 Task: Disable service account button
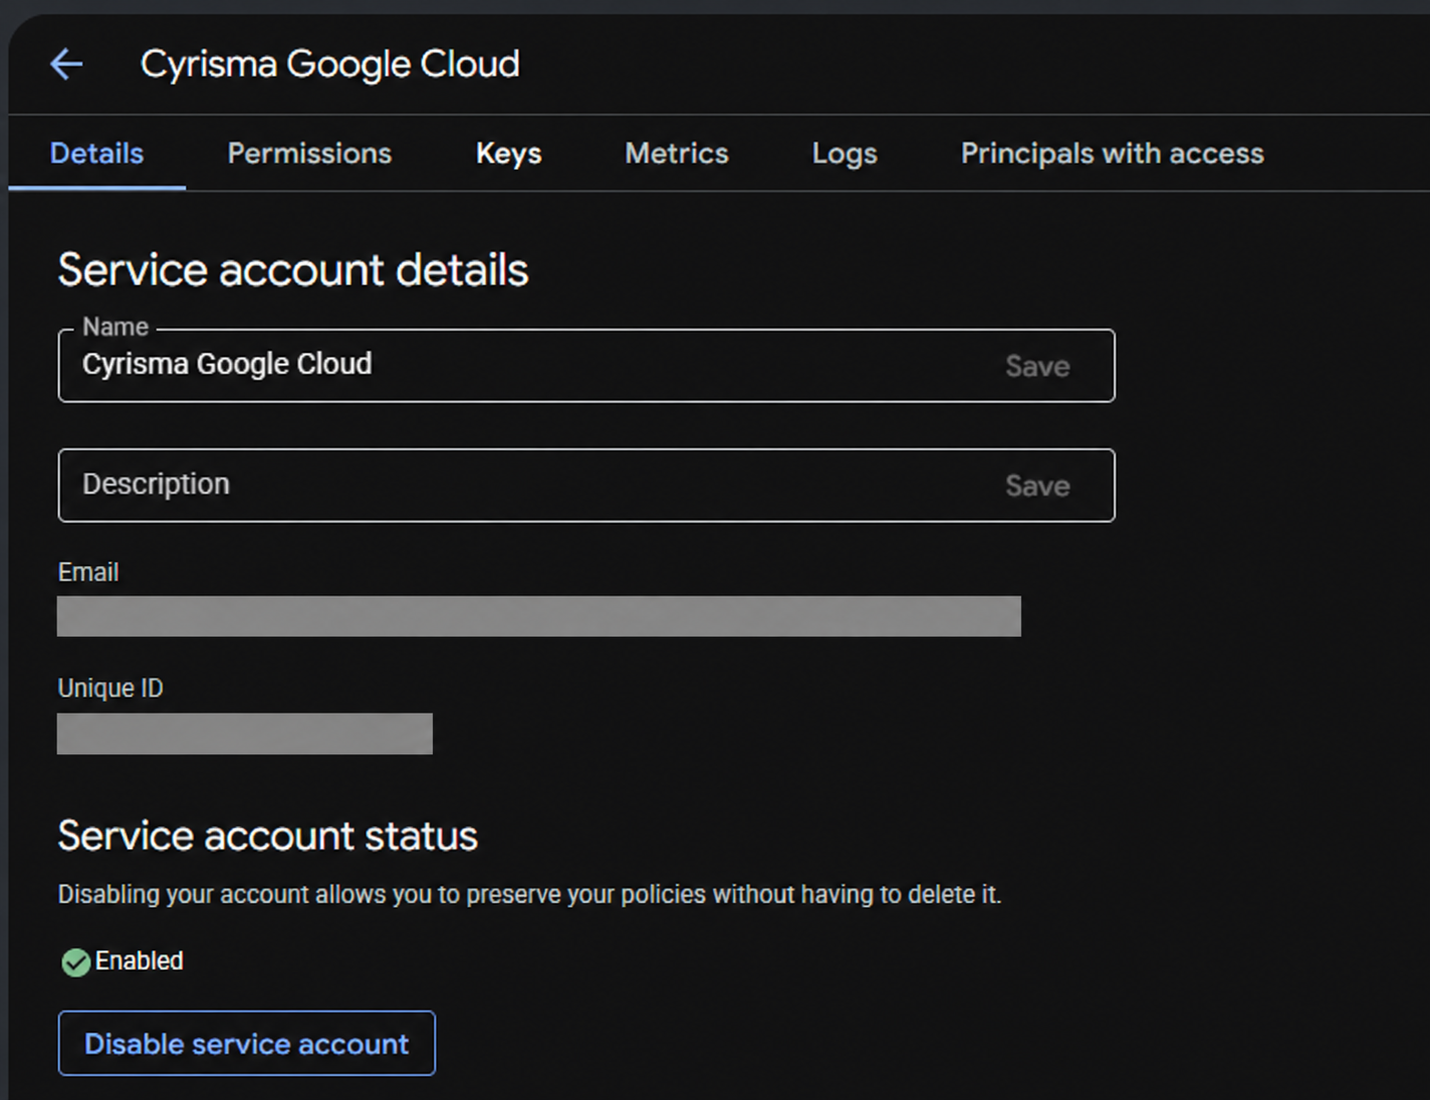tap(247, 1043)
